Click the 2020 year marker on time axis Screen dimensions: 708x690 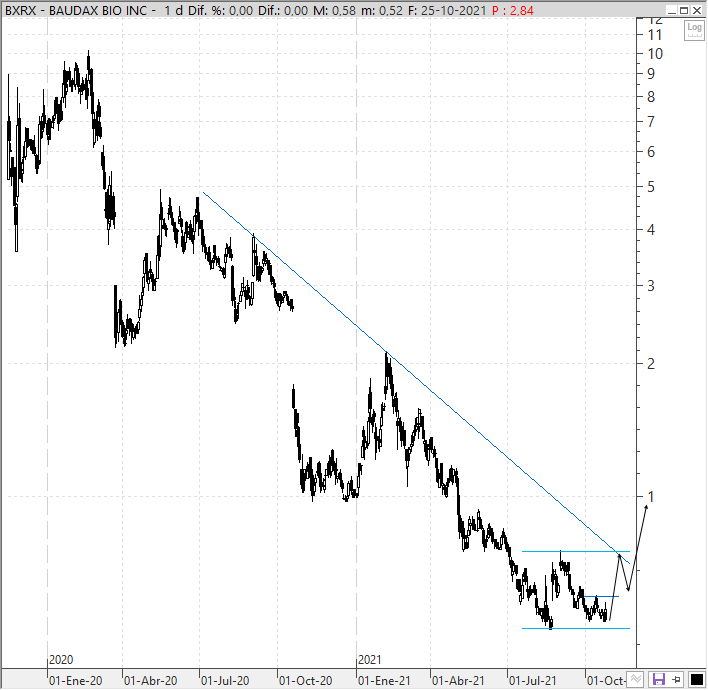click(x=61, y=660)
